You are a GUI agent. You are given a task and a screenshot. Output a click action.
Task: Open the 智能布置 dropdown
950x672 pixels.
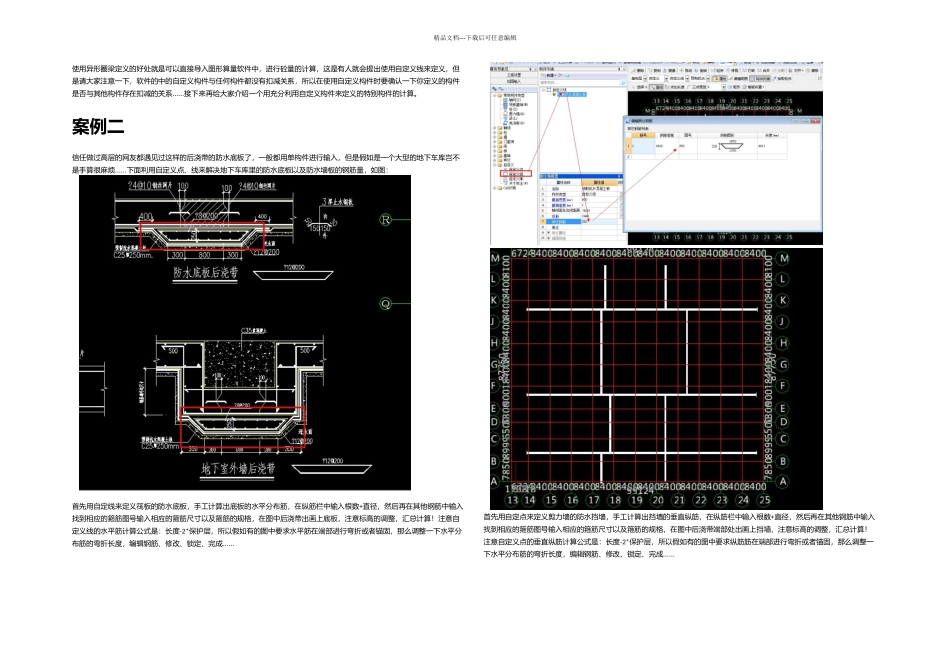(x=752, y=87)
